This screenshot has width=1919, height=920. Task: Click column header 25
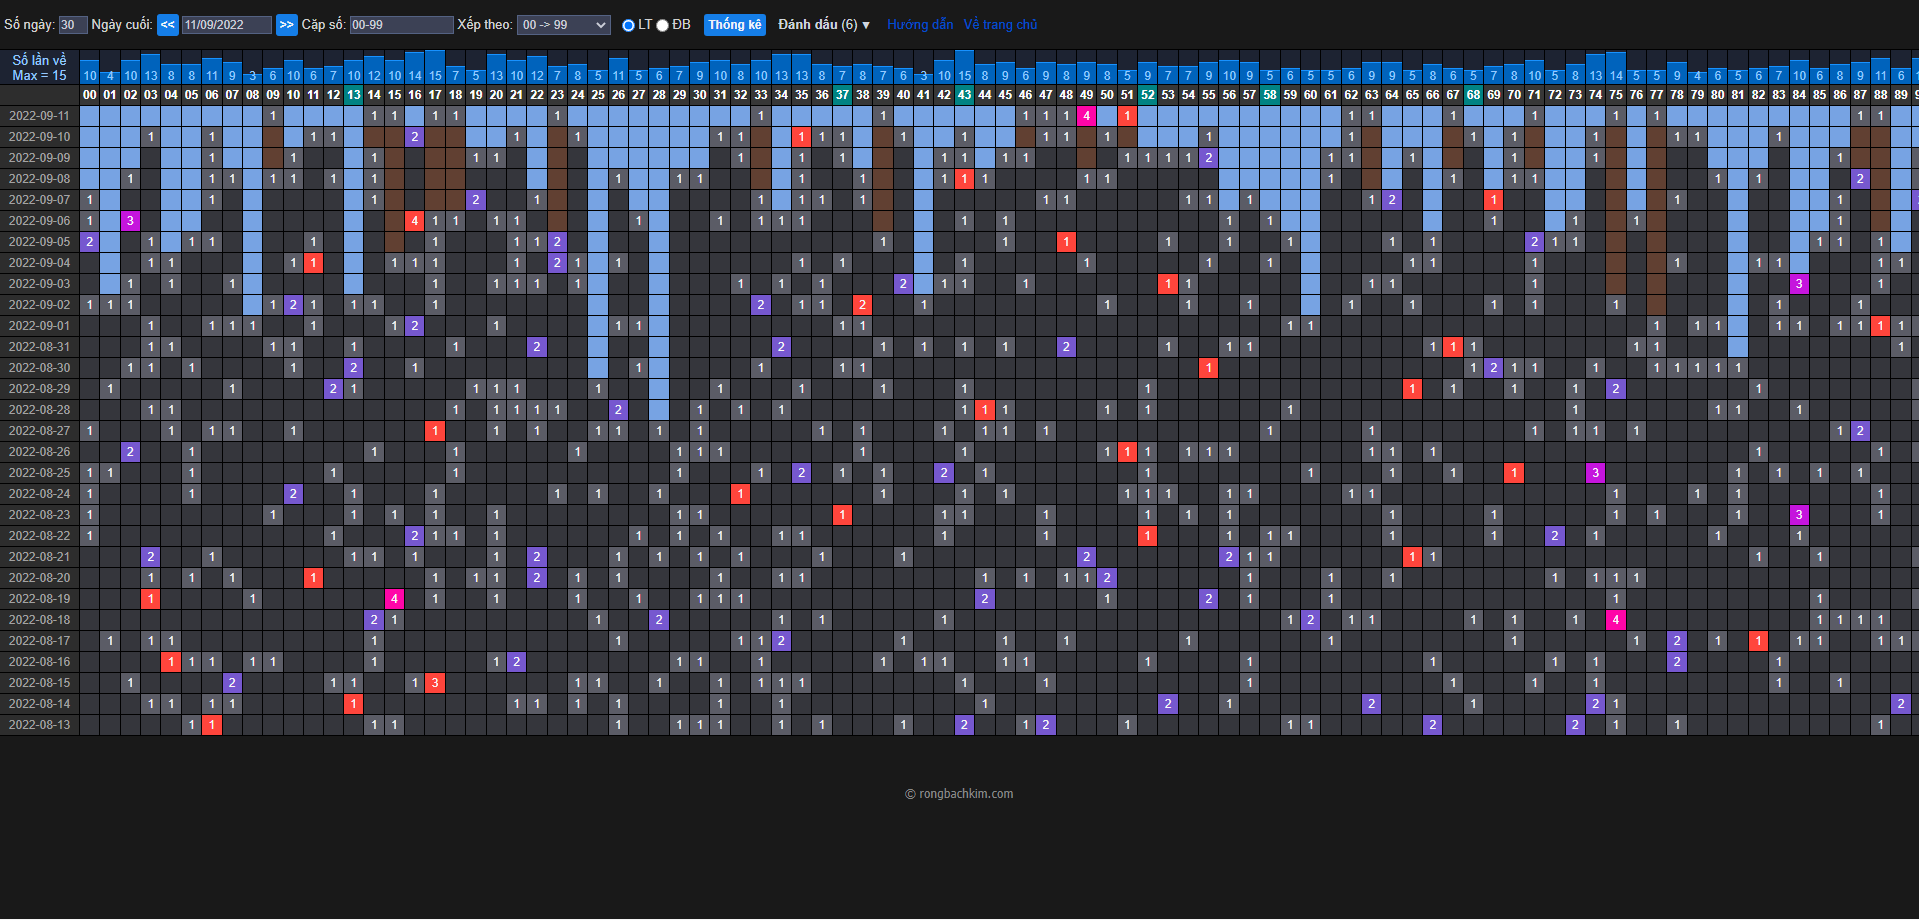click(598, 95)
